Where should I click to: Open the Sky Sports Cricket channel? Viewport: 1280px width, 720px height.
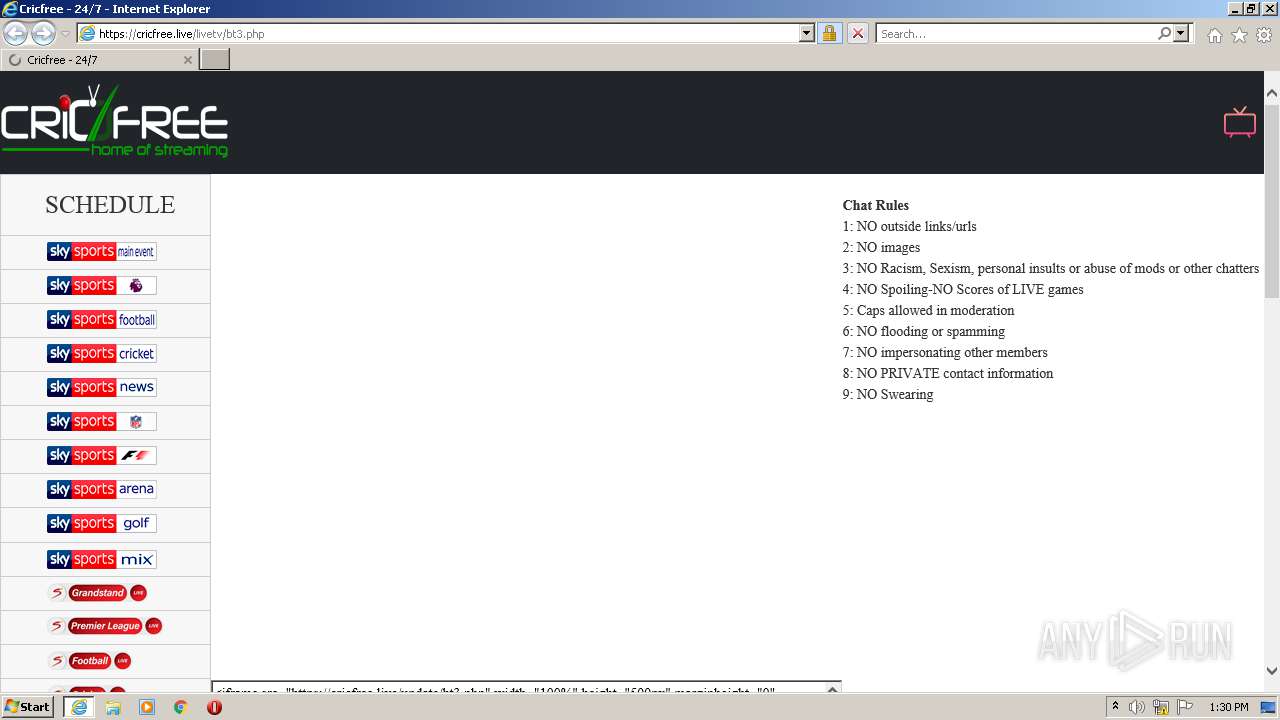[x=101, y=354]
